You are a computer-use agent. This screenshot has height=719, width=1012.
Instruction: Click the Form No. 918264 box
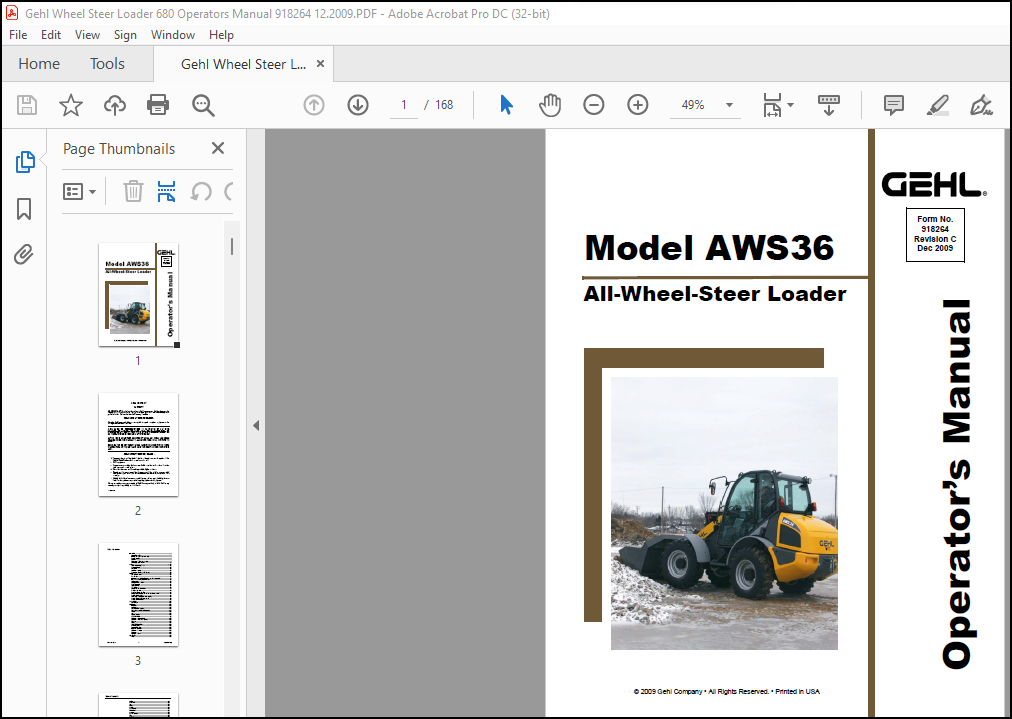point(935,235)
